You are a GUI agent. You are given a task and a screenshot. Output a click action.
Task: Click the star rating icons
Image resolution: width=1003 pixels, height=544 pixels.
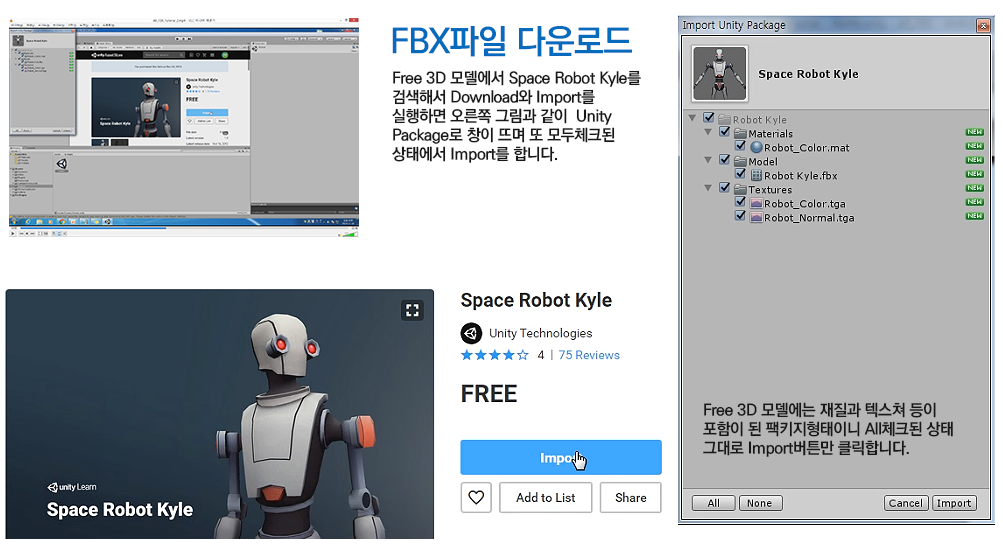coord(495,355)
